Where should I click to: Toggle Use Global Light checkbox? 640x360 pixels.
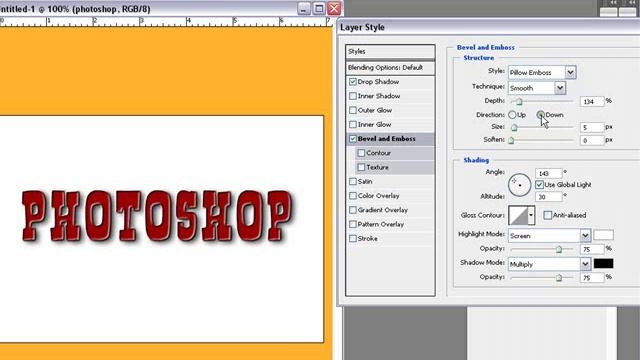click(x=539, y=185)
